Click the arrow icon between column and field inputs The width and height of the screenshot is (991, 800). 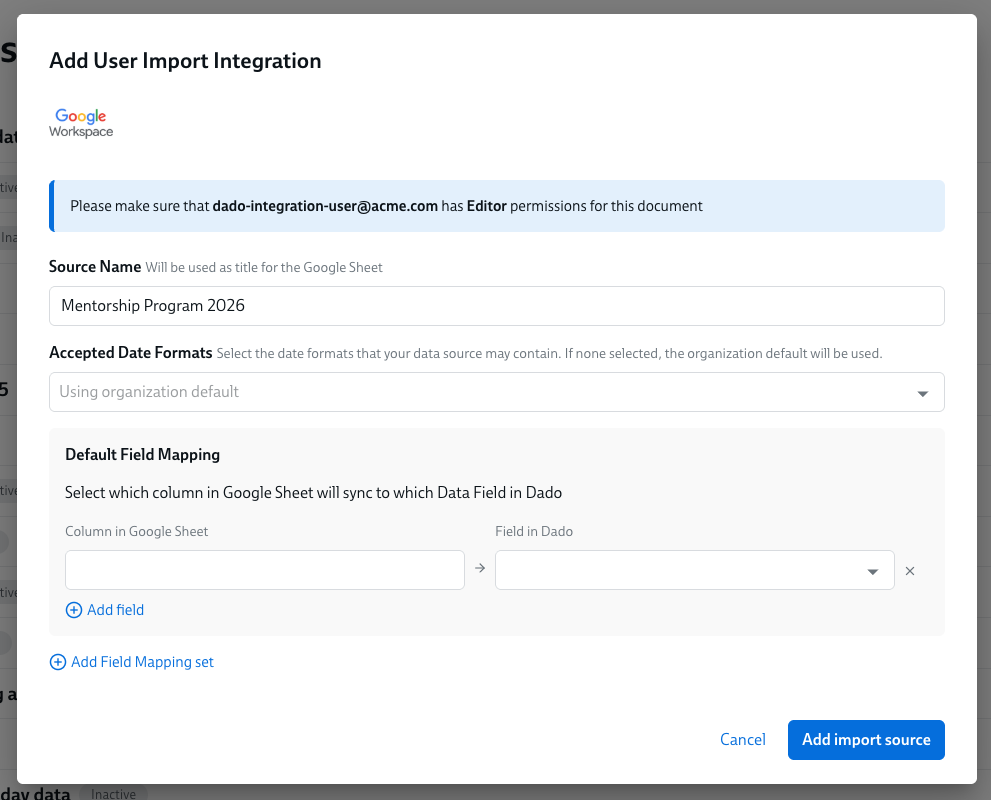point(480,569)
